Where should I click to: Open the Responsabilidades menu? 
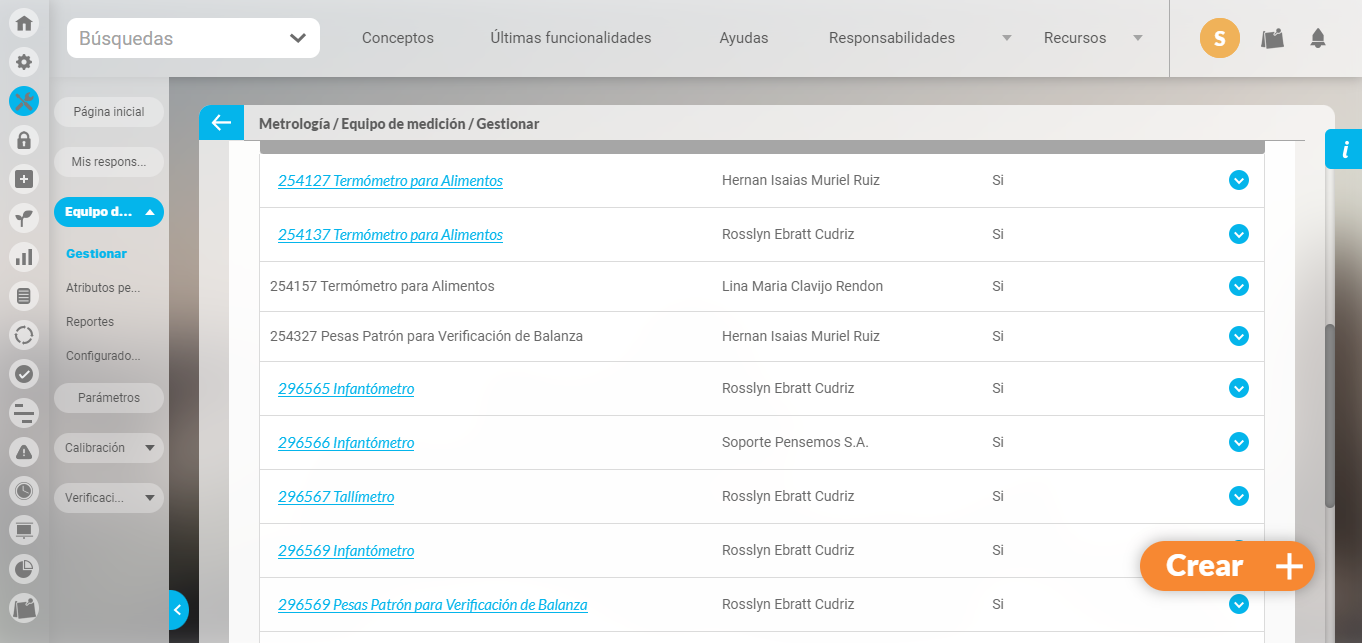coord(891,38)
